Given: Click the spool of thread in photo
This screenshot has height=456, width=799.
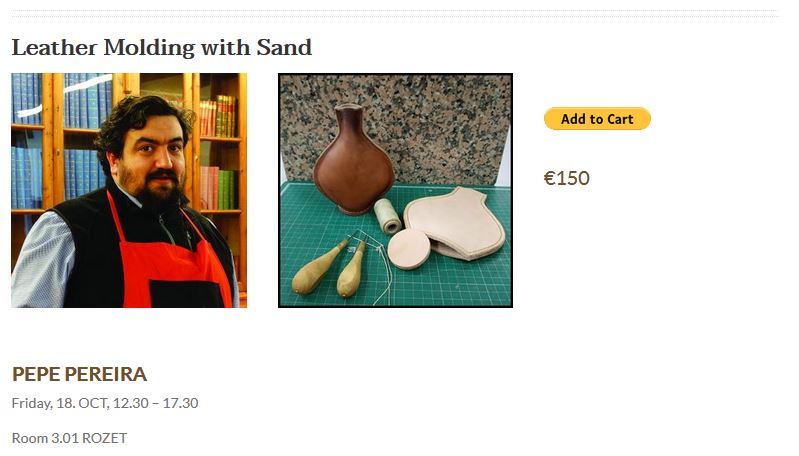Looking at the screenshot, I should (x=388, y=216).
